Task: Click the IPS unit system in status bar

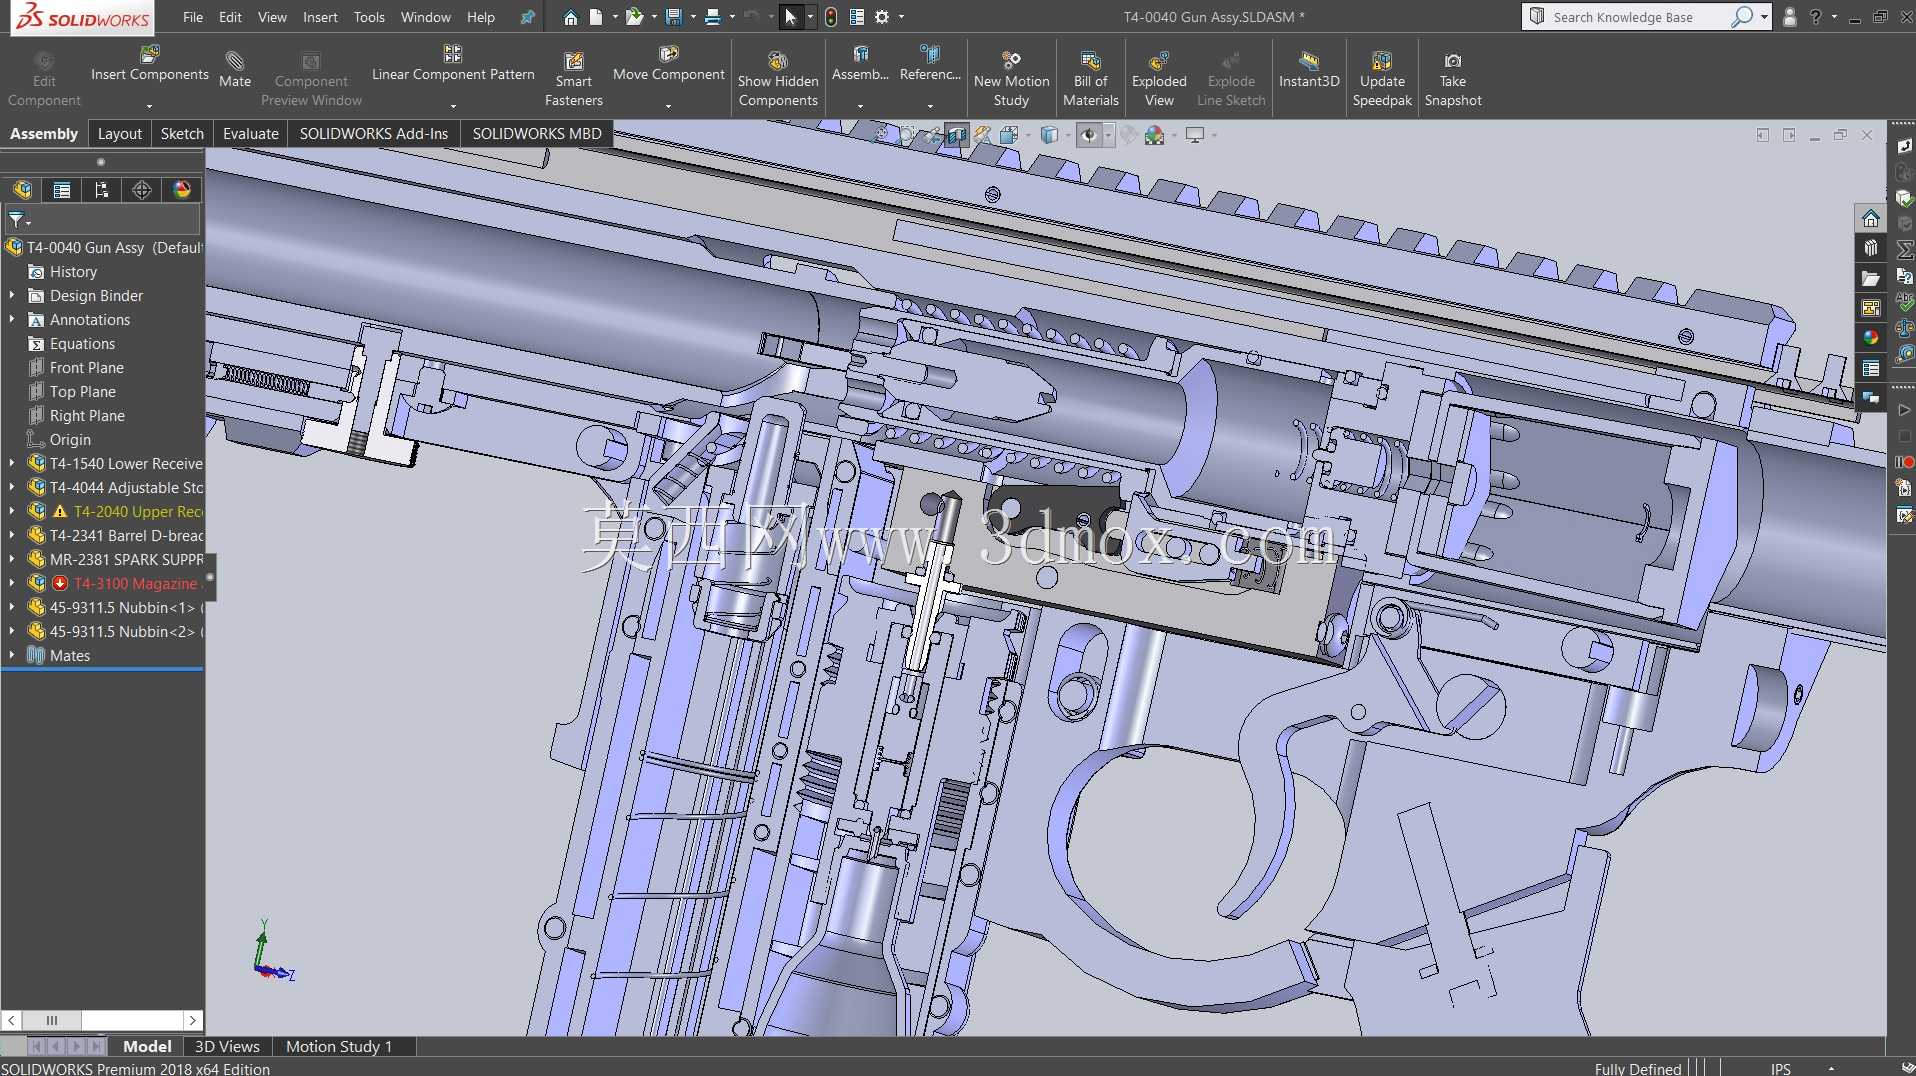Action: coord(1781,1069)
